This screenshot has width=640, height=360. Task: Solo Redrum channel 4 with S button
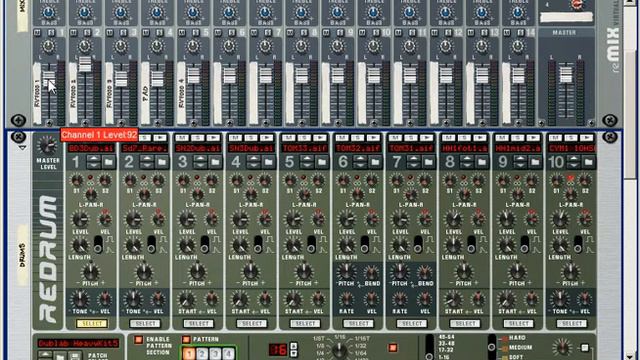pos(251,138)
